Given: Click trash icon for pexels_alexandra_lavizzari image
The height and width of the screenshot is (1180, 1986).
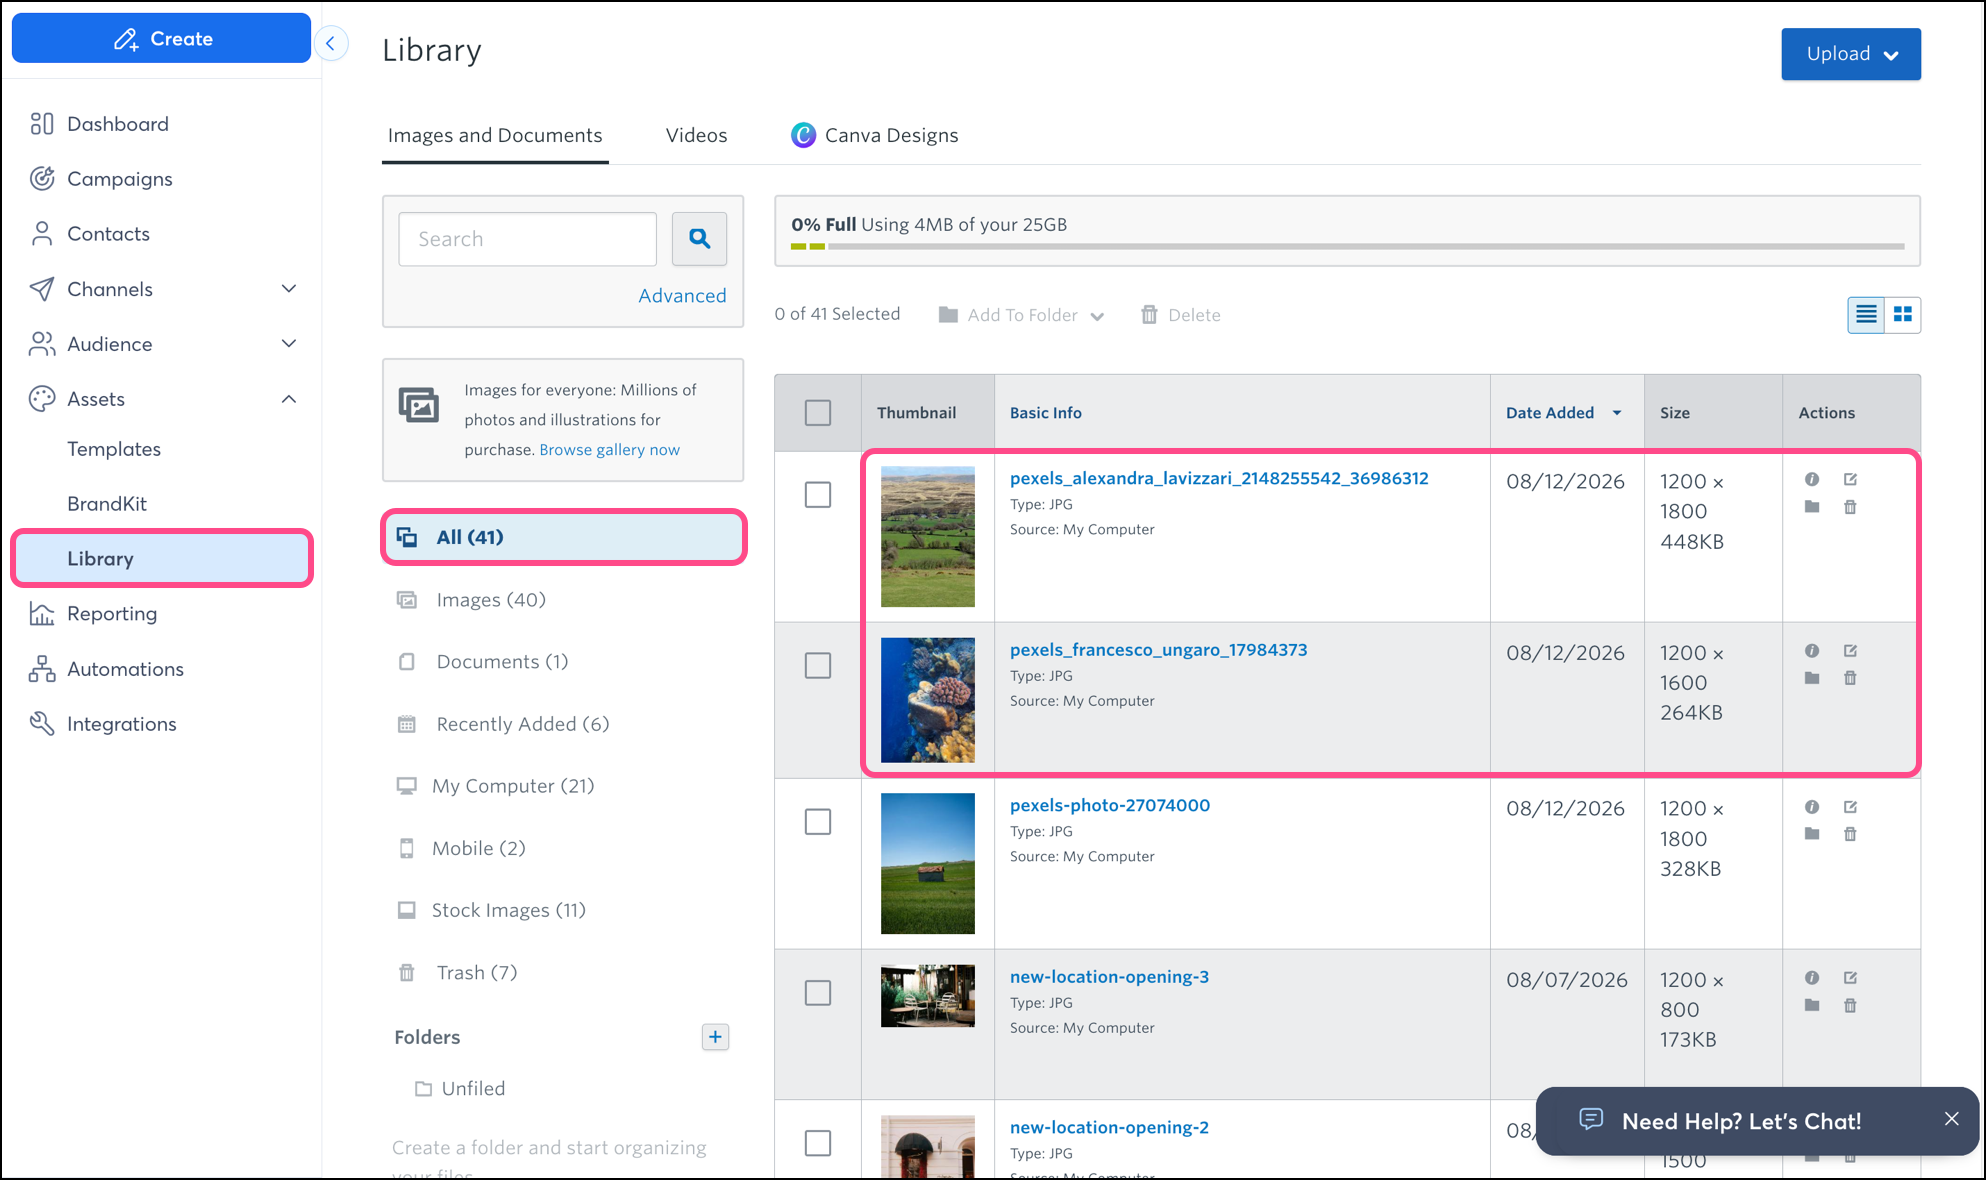Looking at the screenshot, I should tap(1850, 507).
